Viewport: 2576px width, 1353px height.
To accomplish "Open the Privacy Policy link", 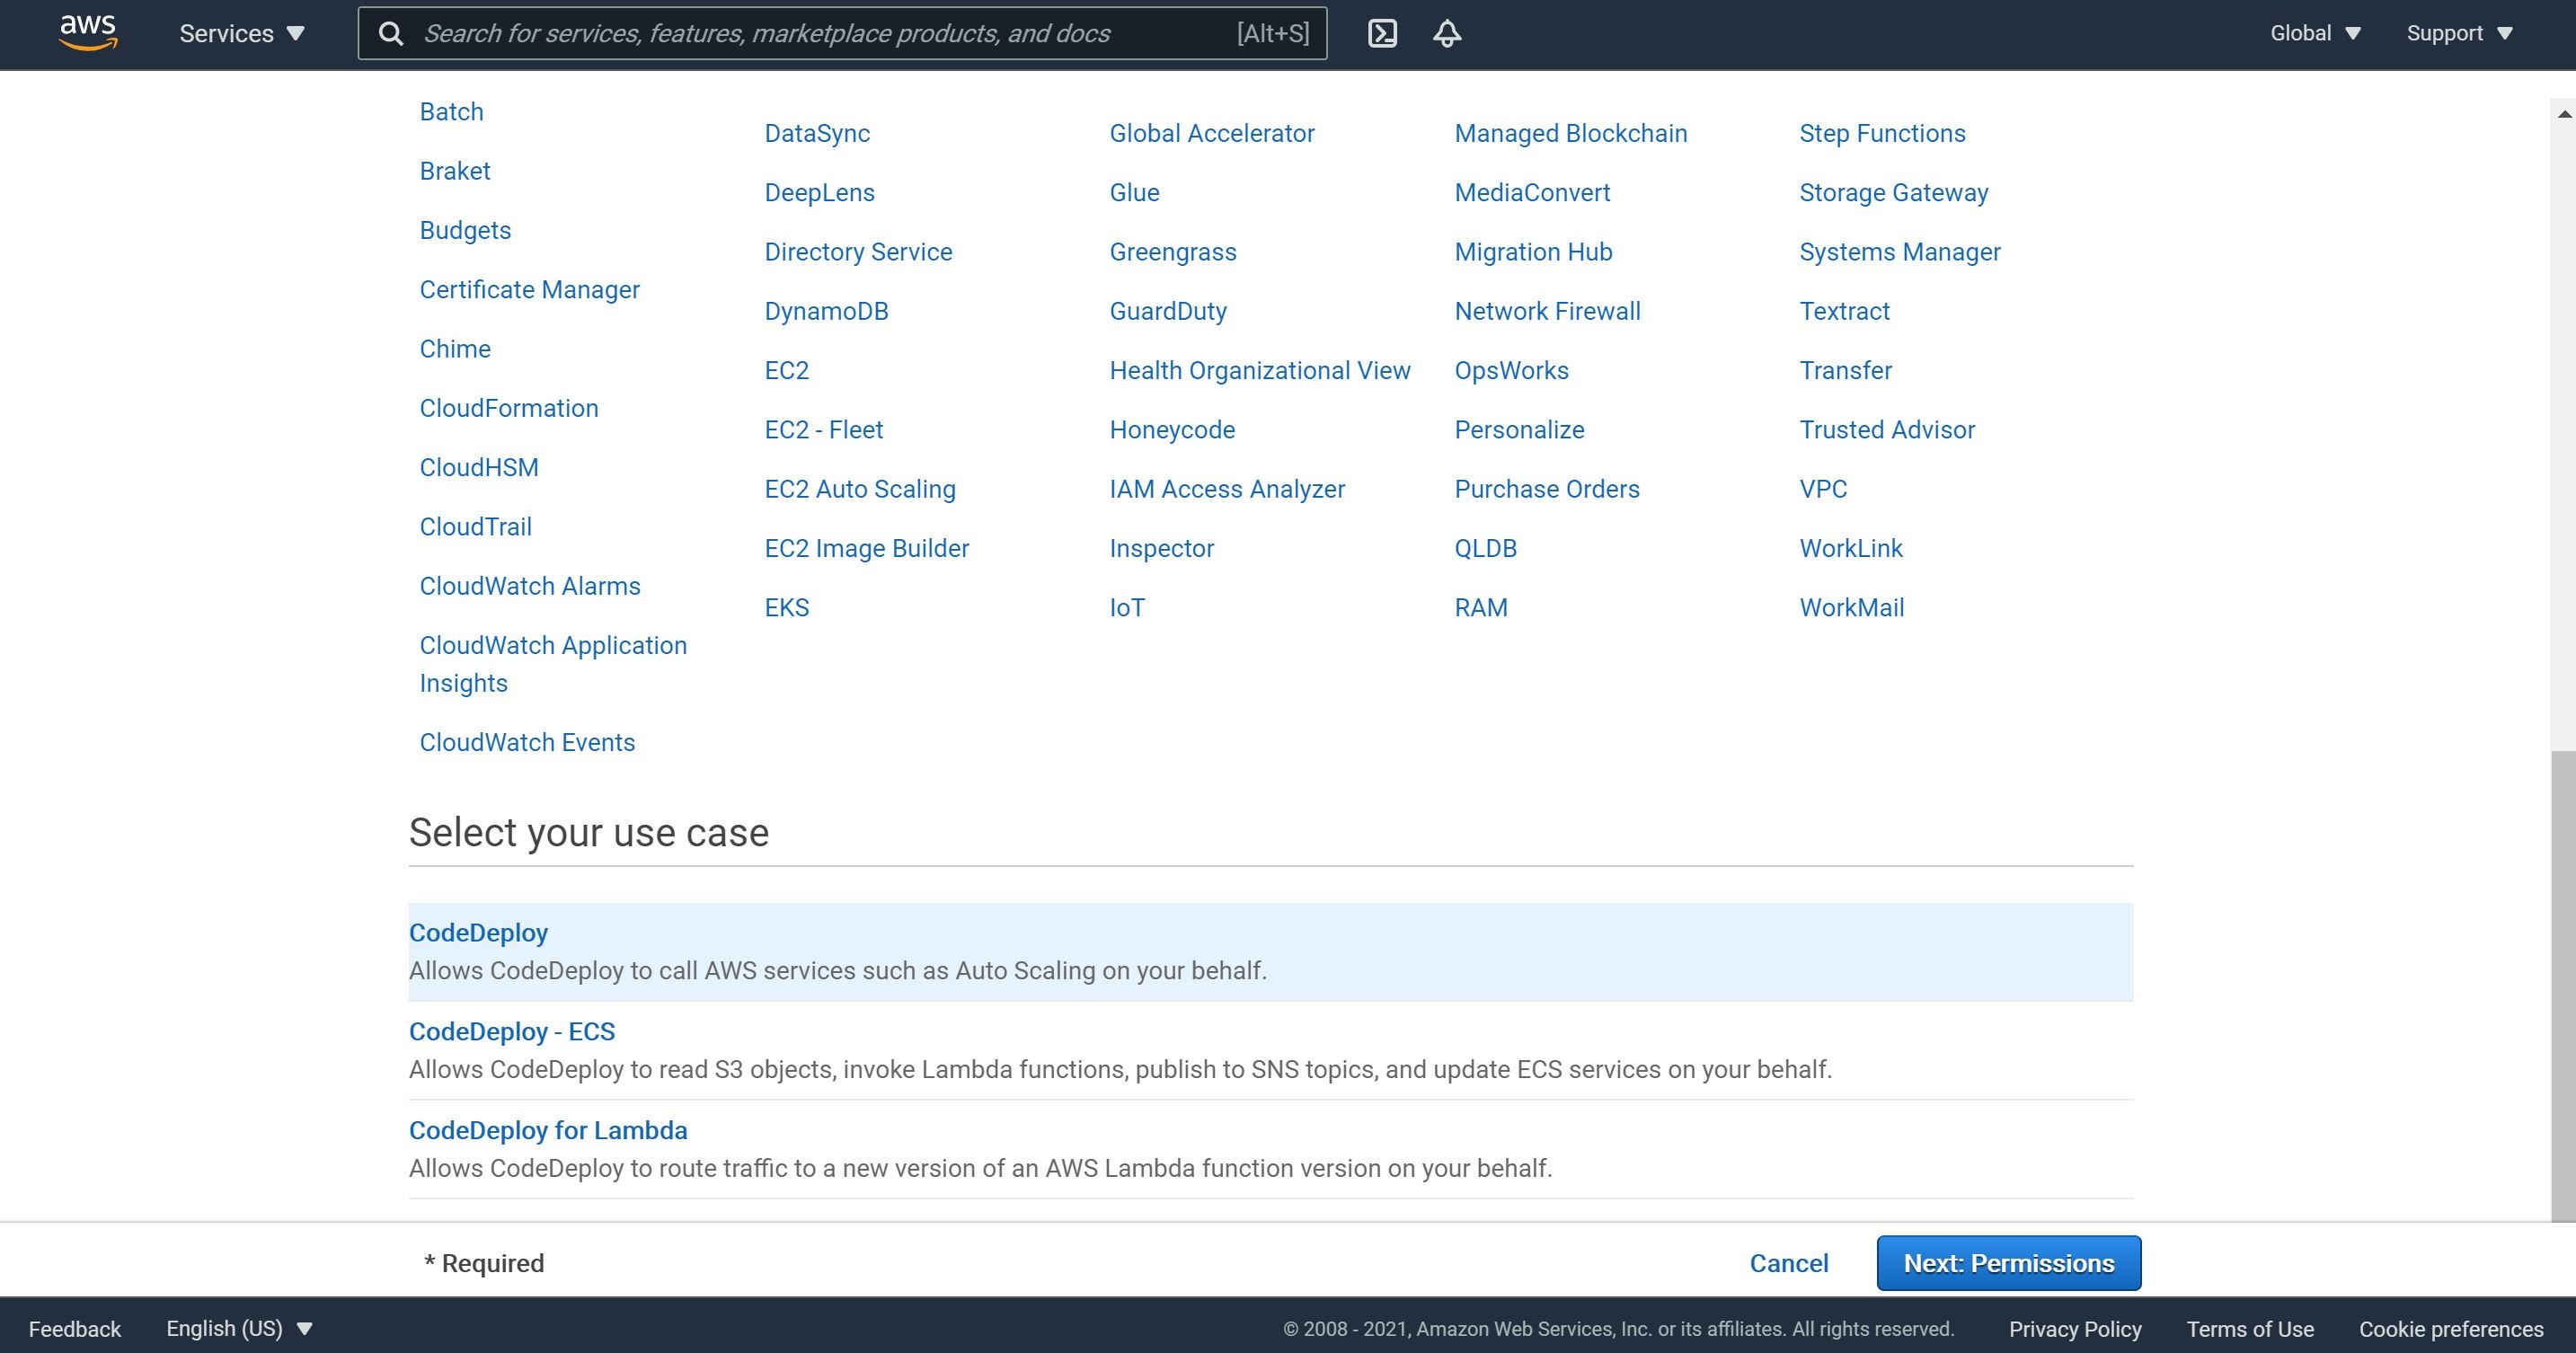I will (2075, 1328).
